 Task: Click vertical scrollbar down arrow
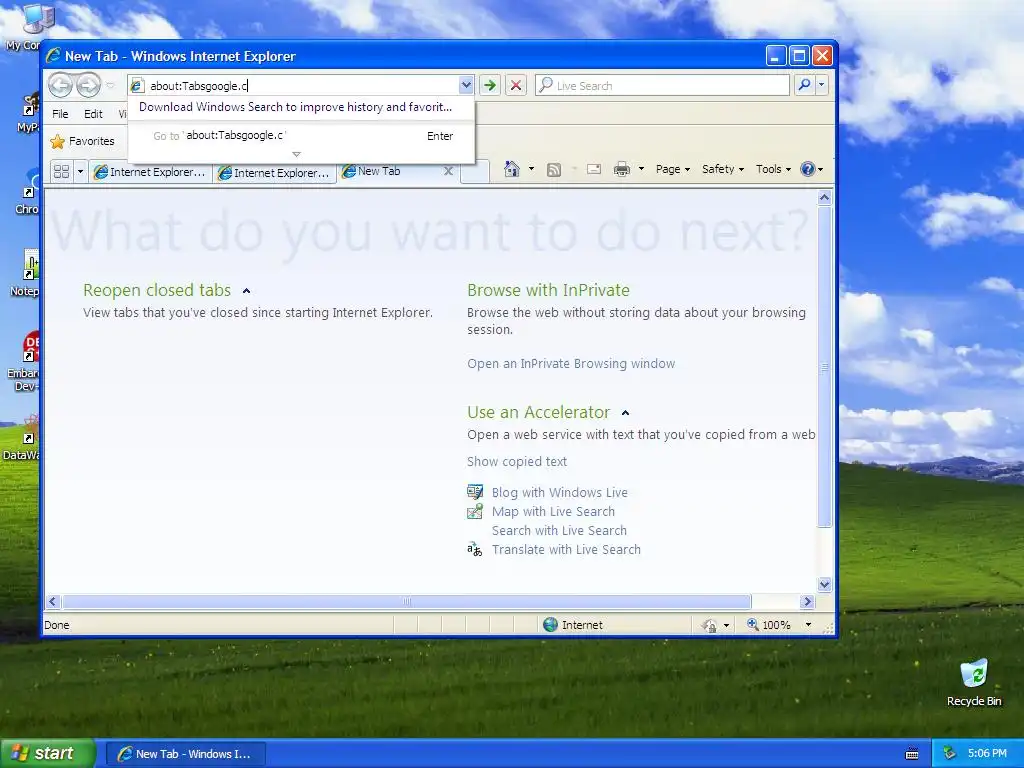pos(824,584)
